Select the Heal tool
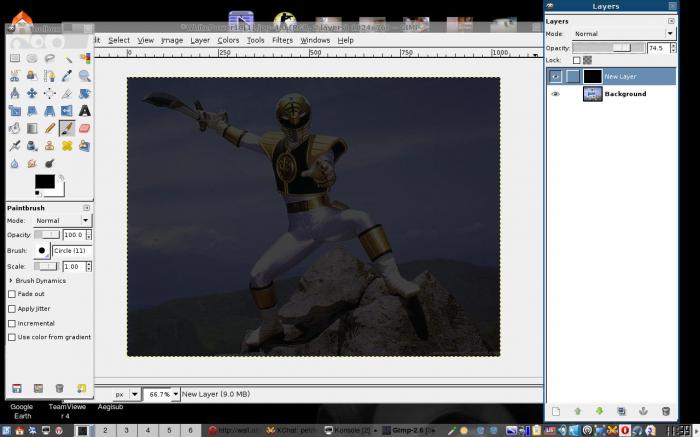The width and height of the screenshot is (700, 437). point(67,146)
